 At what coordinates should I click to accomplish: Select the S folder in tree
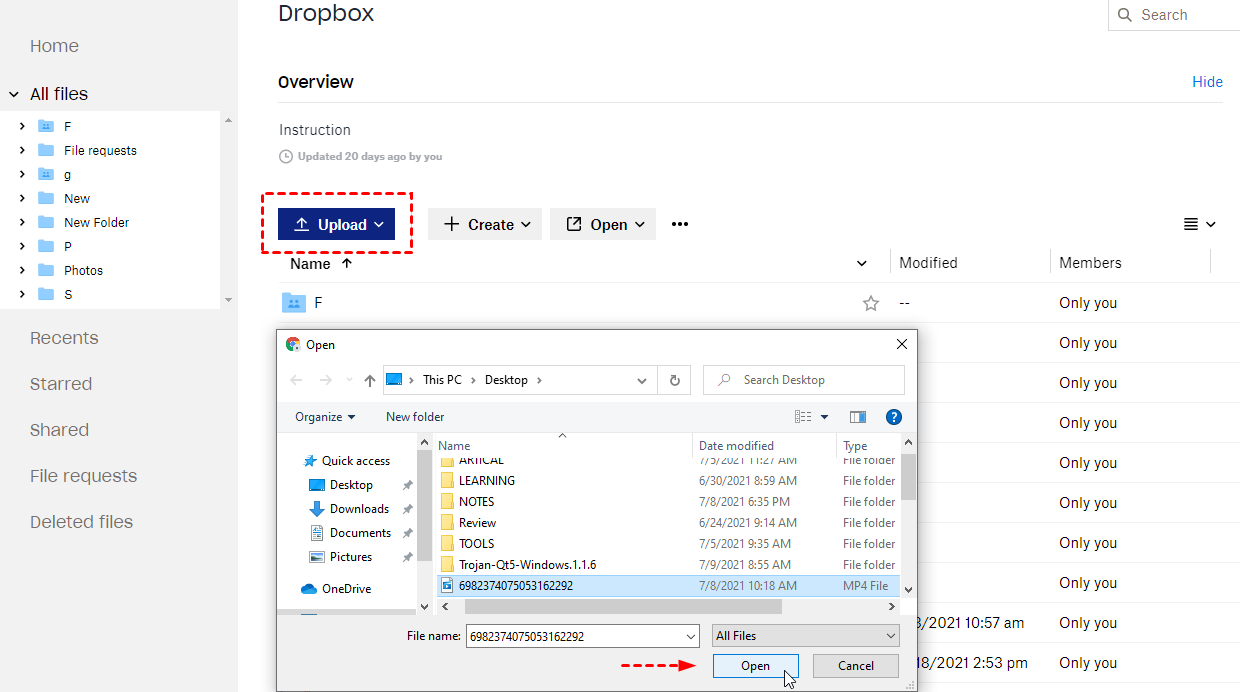point(67,294)
